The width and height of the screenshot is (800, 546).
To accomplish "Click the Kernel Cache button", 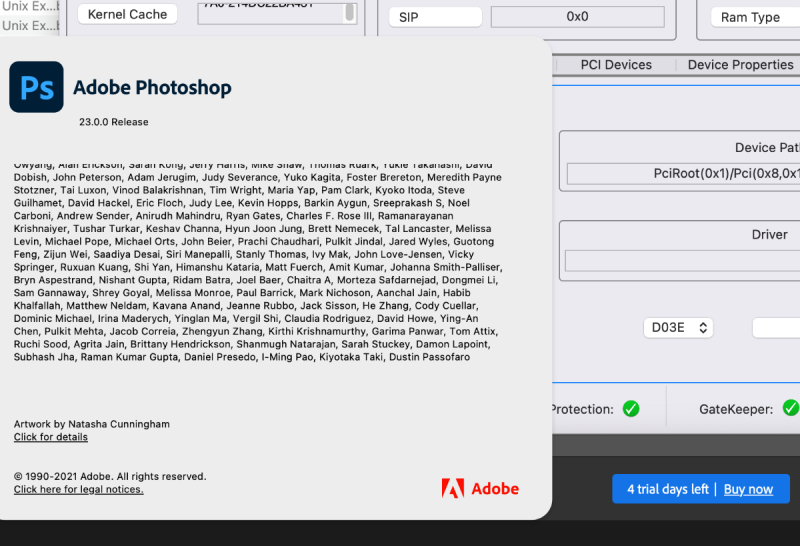I will coord(128,14).
